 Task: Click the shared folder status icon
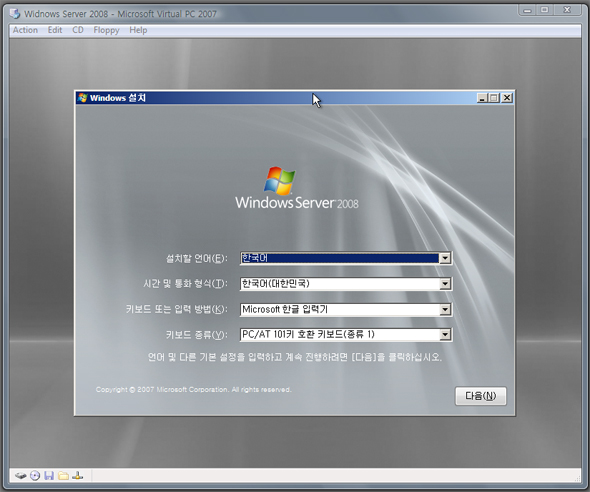coord(63,476)
